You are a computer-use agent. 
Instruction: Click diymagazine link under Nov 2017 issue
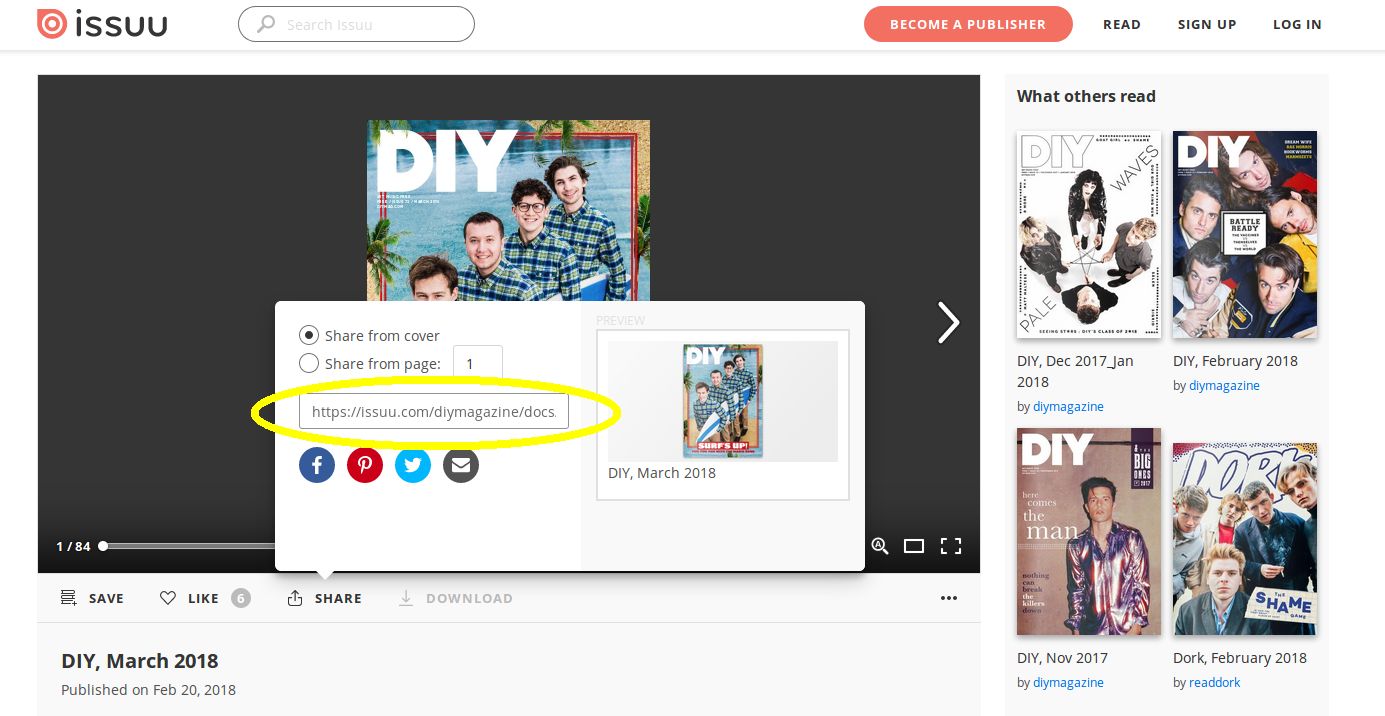[1068, 683]
